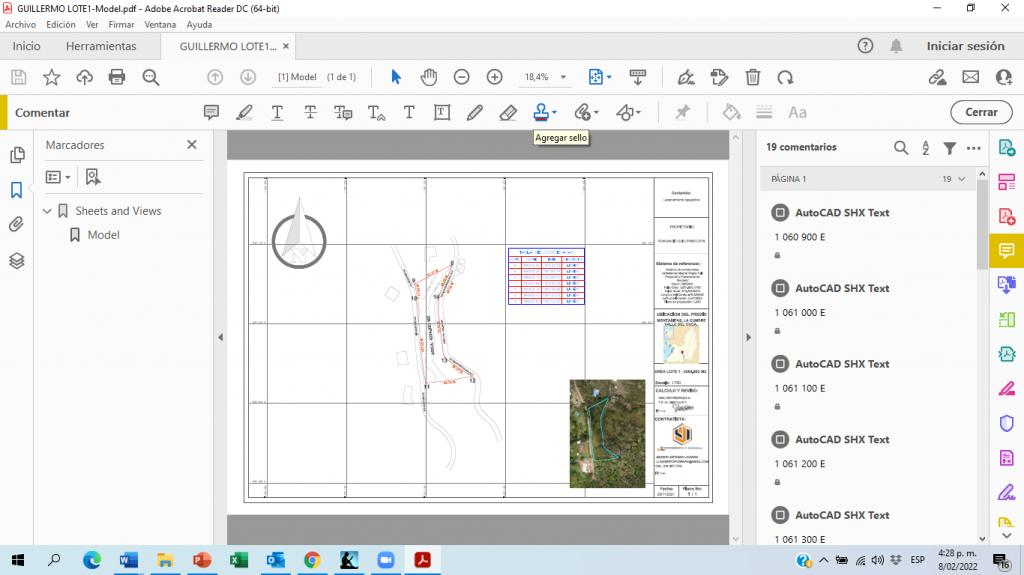Select the eraser tool in the Comentar toolbar

pyautogui.click(x=508, y=113)
